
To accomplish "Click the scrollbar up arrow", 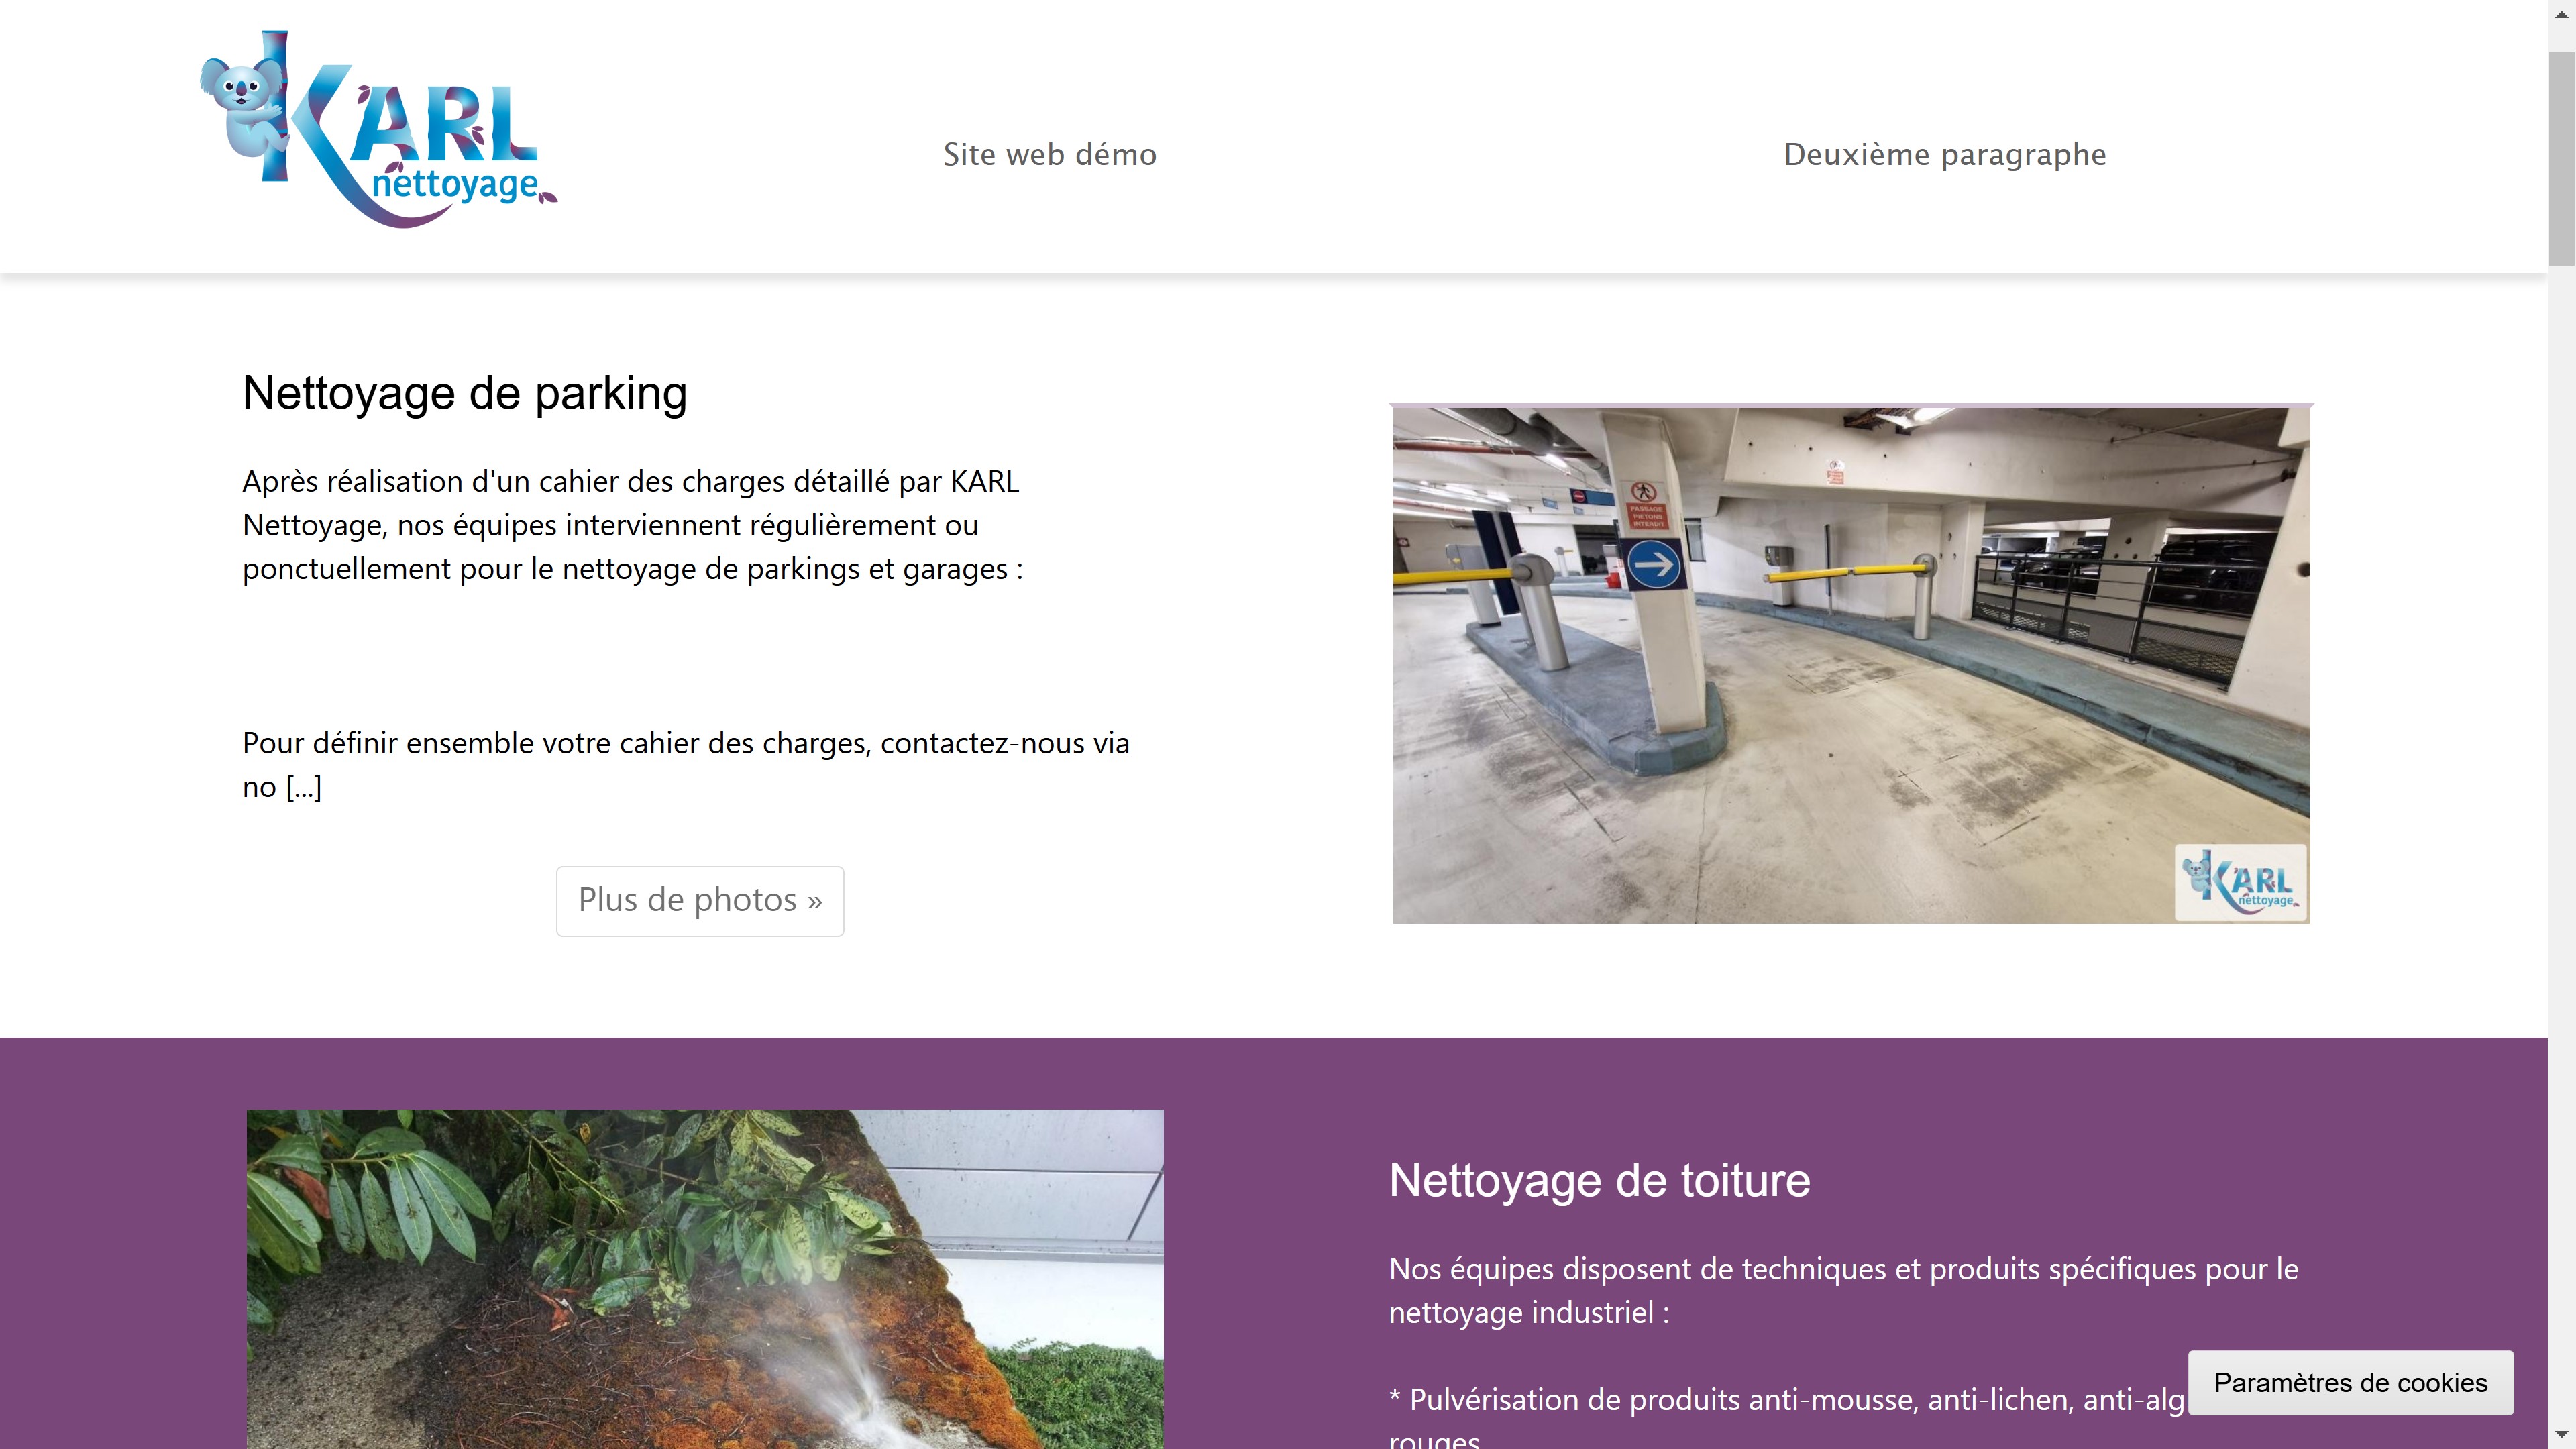I will click(x=2561, y=13).
